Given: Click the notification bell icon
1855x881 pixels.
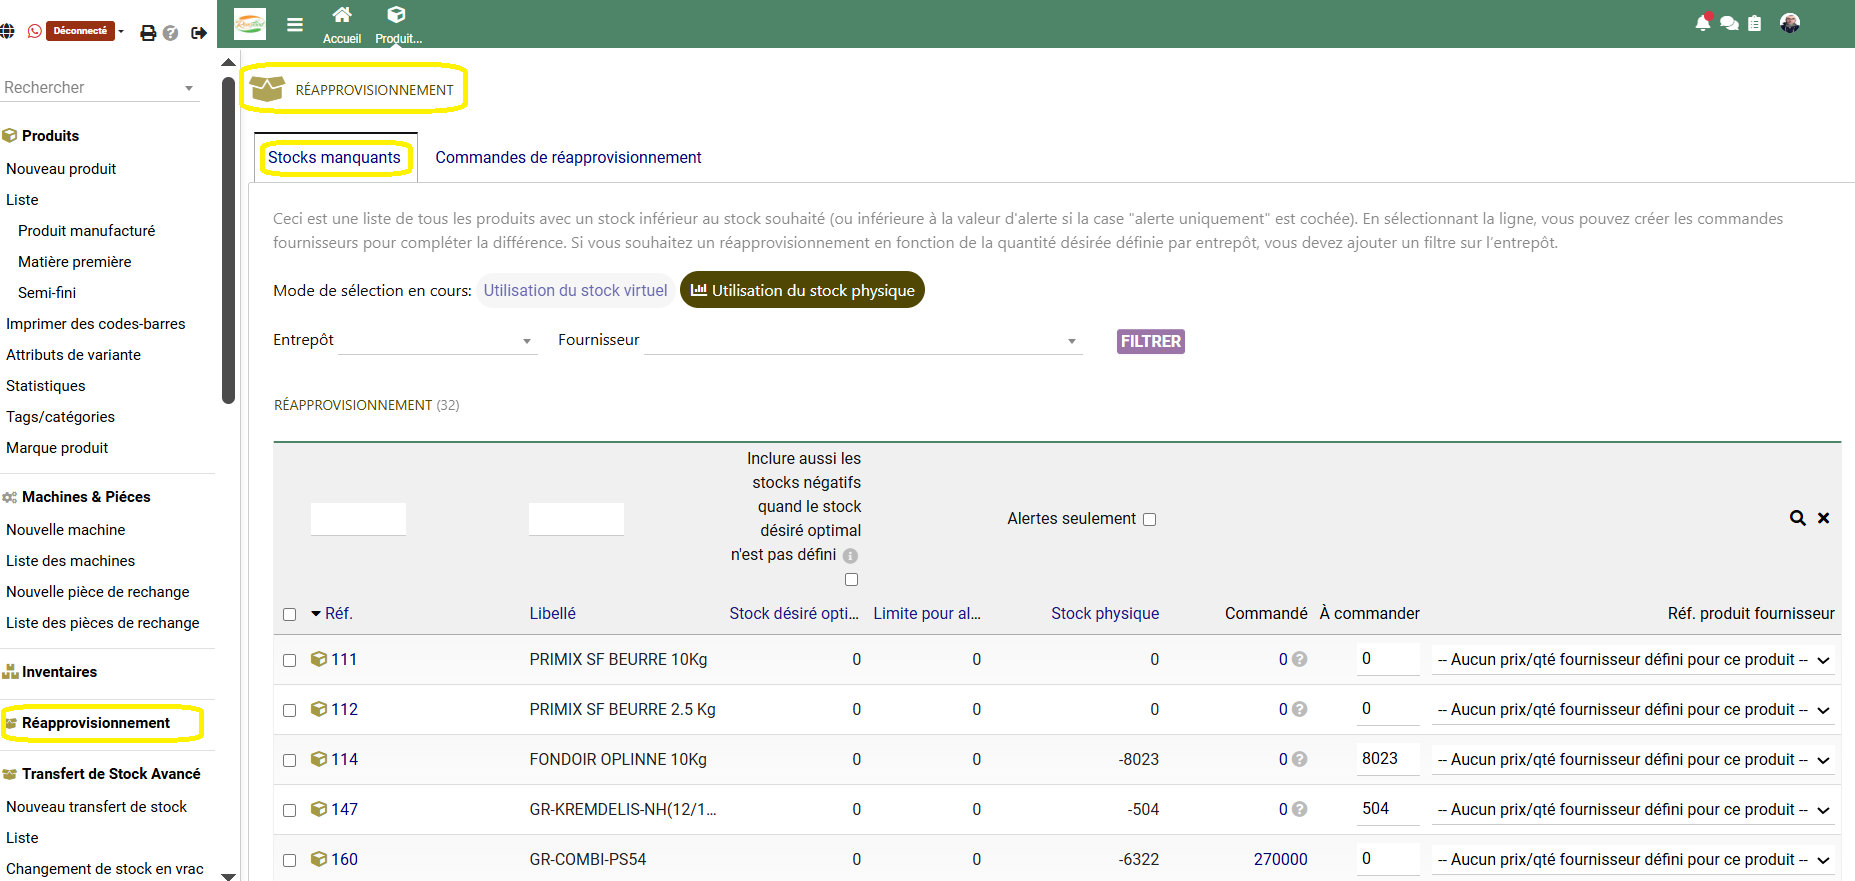Looking at the screenshot, I should [x=1702, y=23].
